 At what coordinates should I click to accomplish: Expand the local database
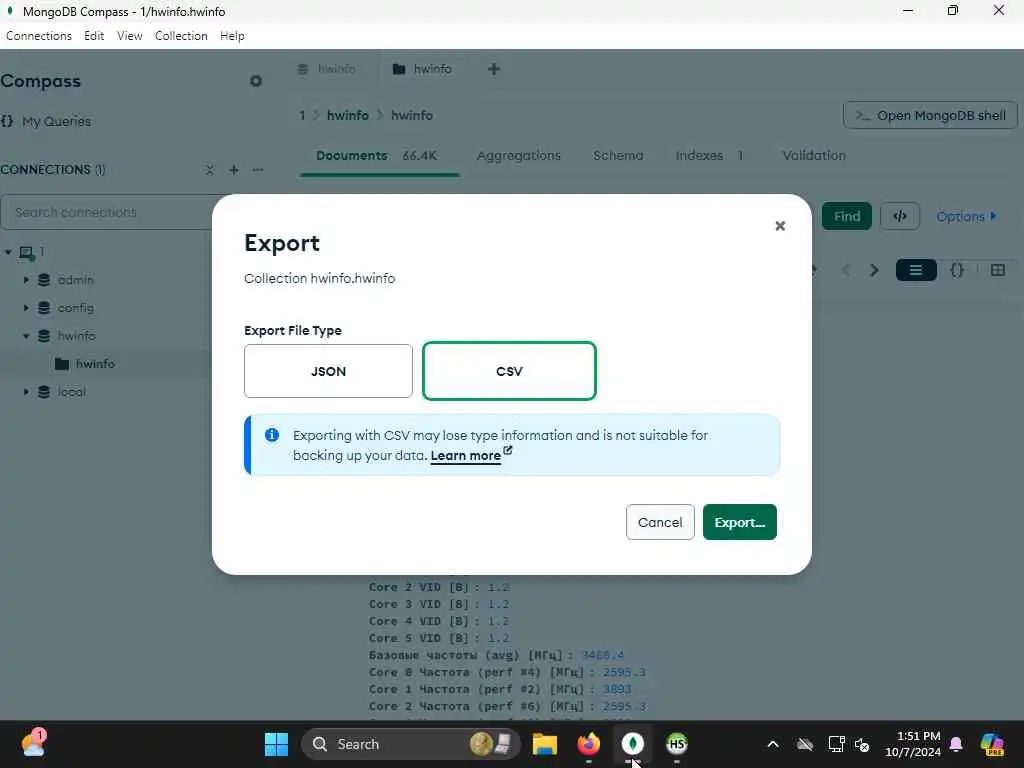[26, 392]
